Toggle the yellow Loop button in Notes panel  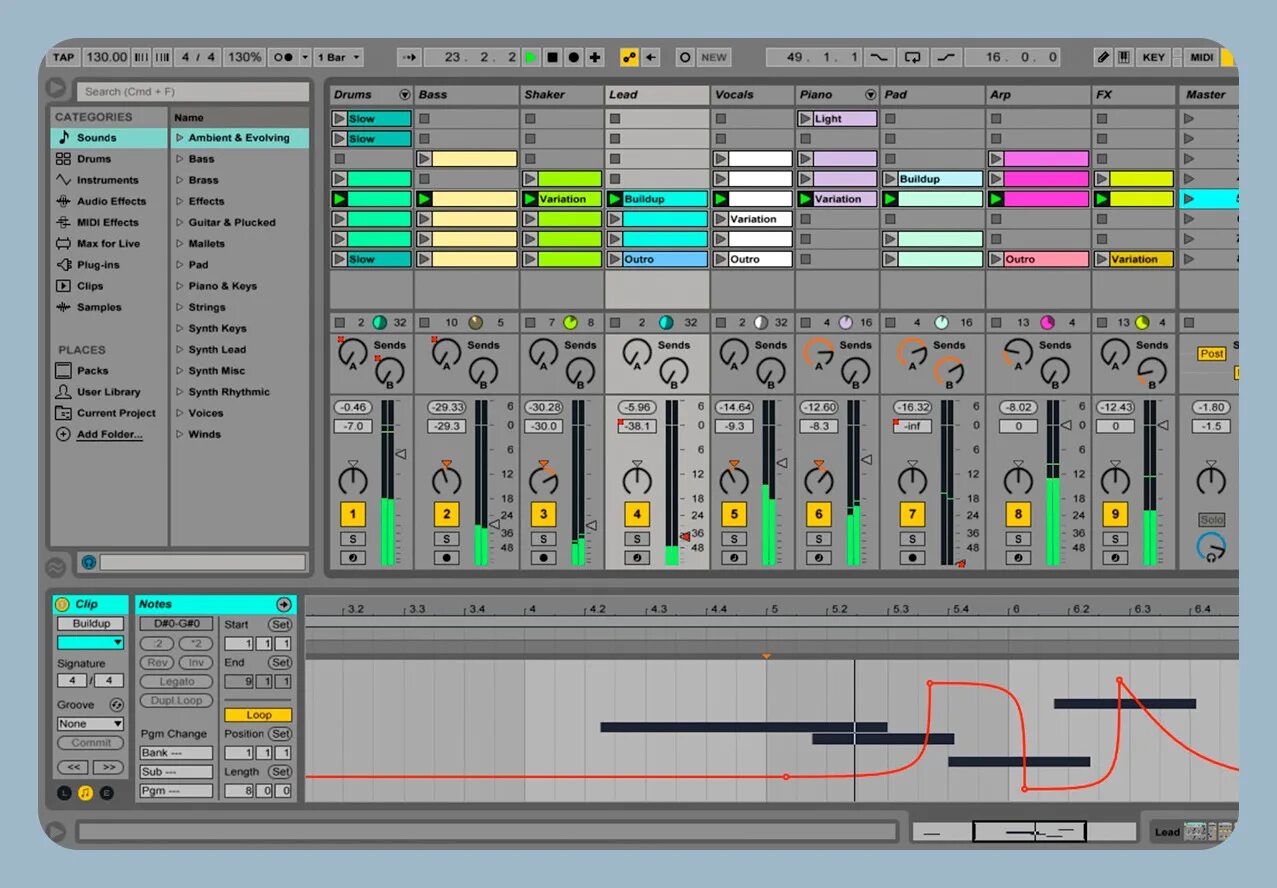[x=258, y=715]
